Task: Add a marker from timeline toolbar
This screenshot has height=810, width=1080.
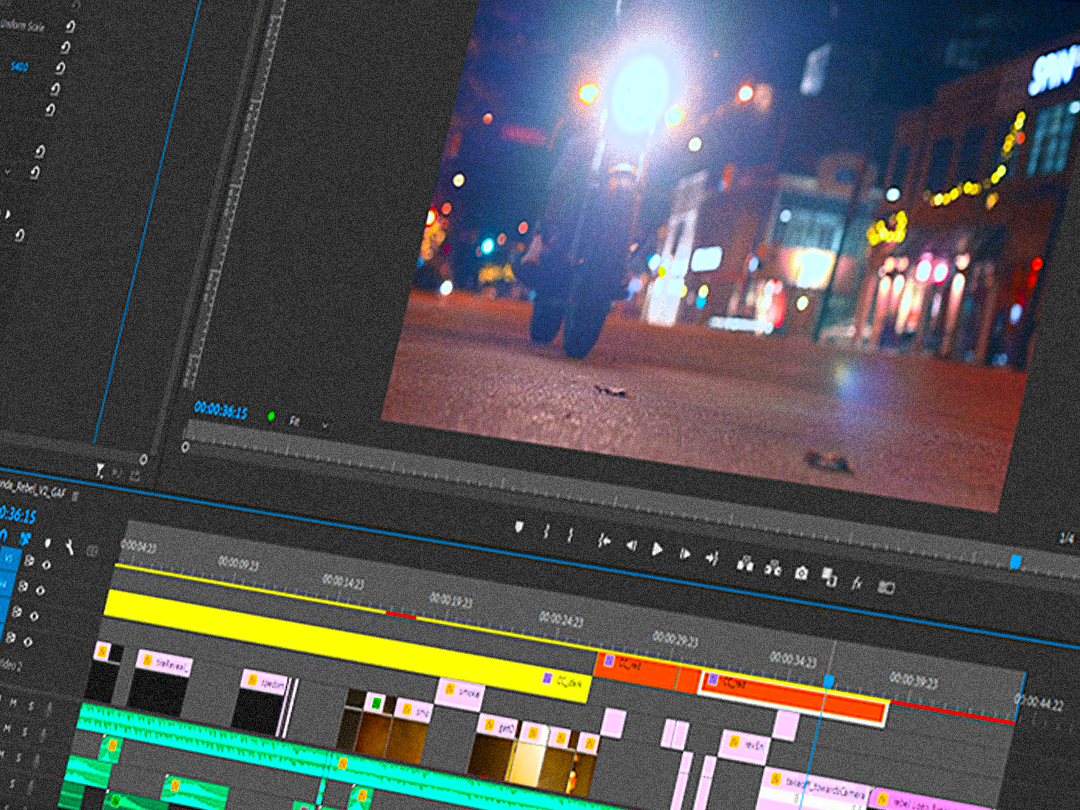Action: tap(47, 543)
